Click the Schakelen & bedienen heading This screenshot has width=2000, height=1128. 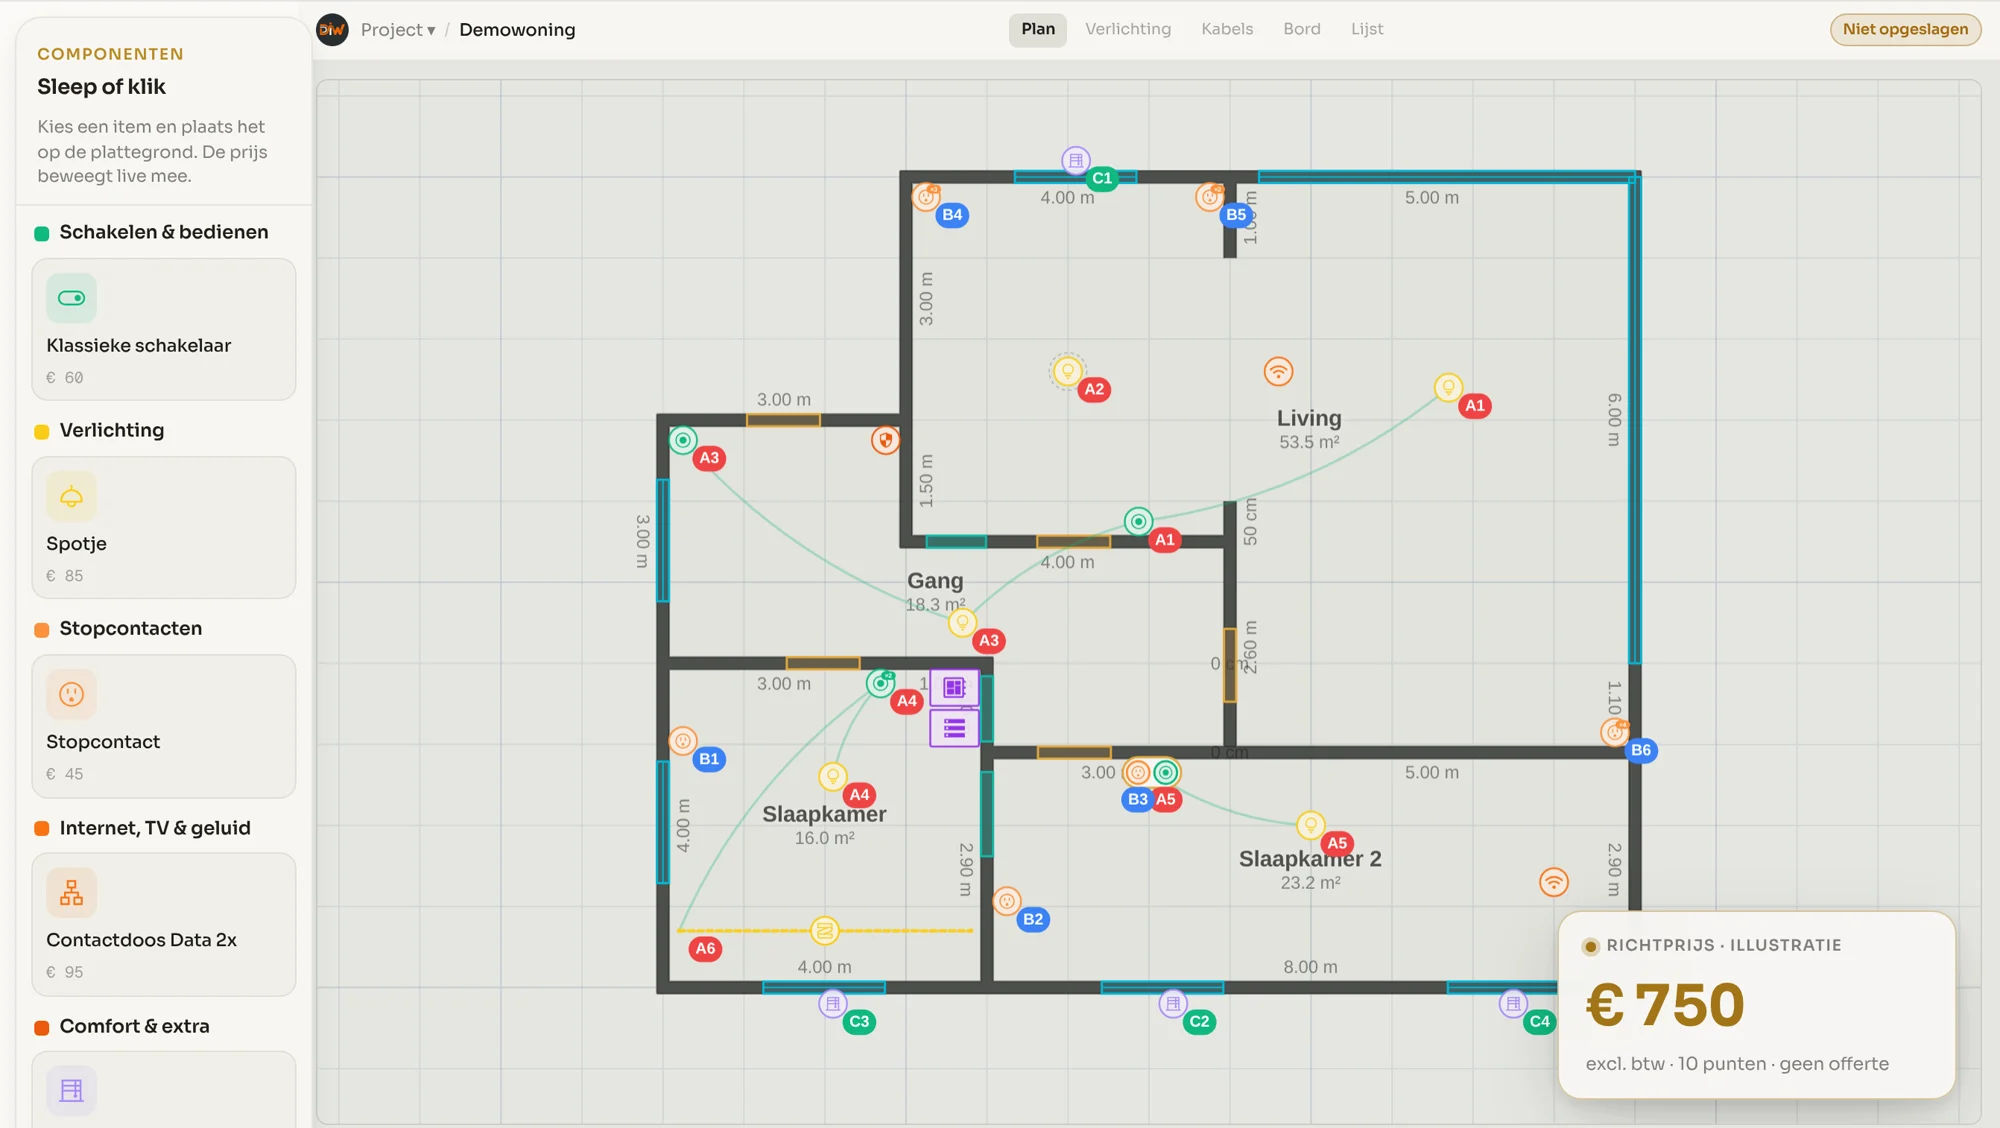click(164, 232)
